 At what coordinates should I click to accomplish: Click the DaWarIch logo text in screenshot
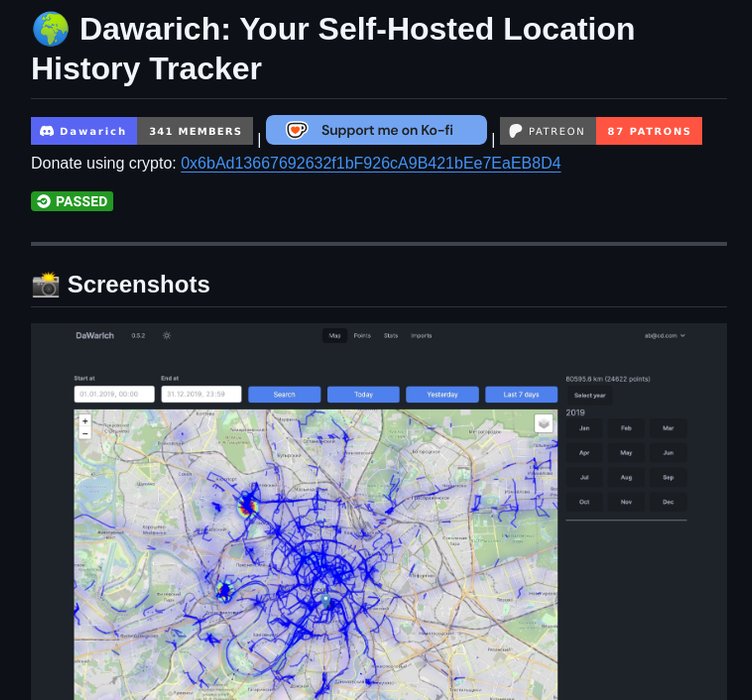[x=95, y=336]
